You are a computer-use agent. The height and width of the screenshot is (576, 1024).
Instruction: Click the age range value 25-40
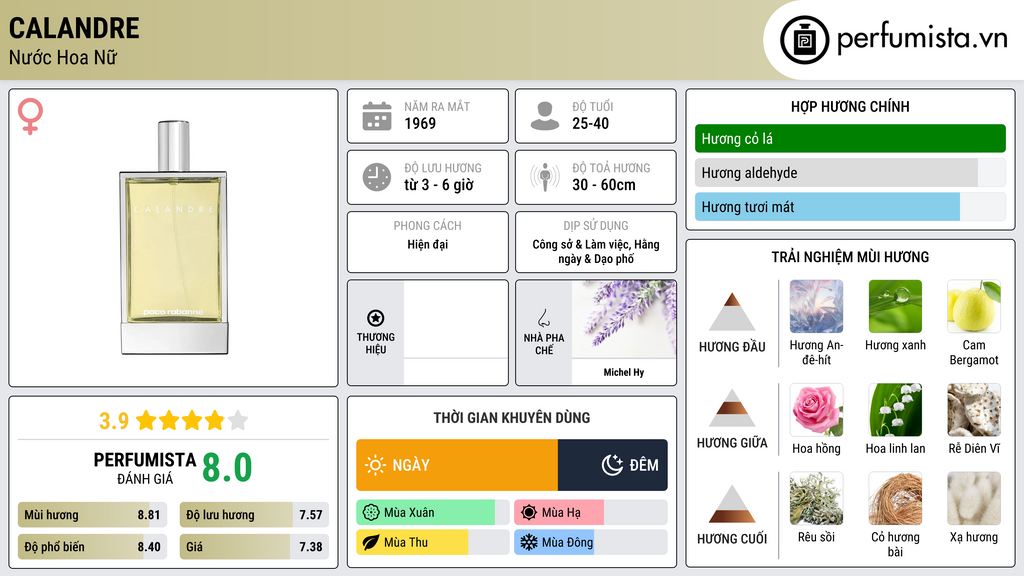590,123
